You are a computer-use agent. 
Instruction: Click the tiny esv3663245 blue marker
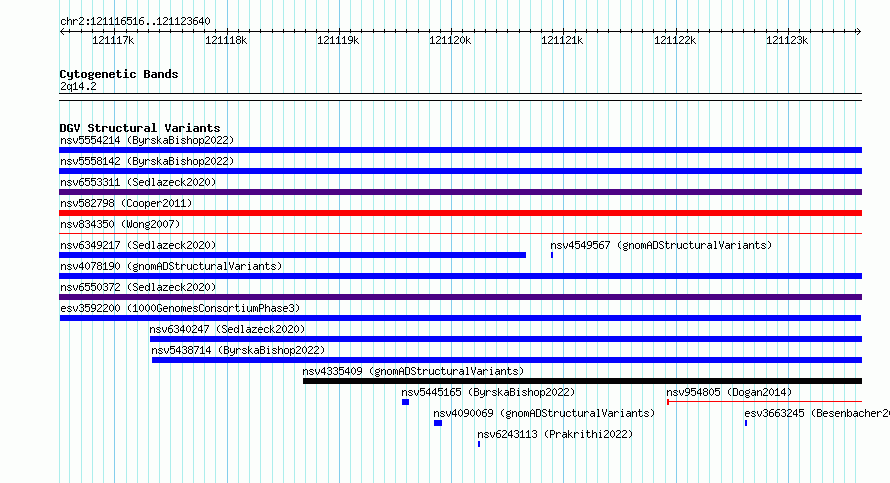pos(746,423)
